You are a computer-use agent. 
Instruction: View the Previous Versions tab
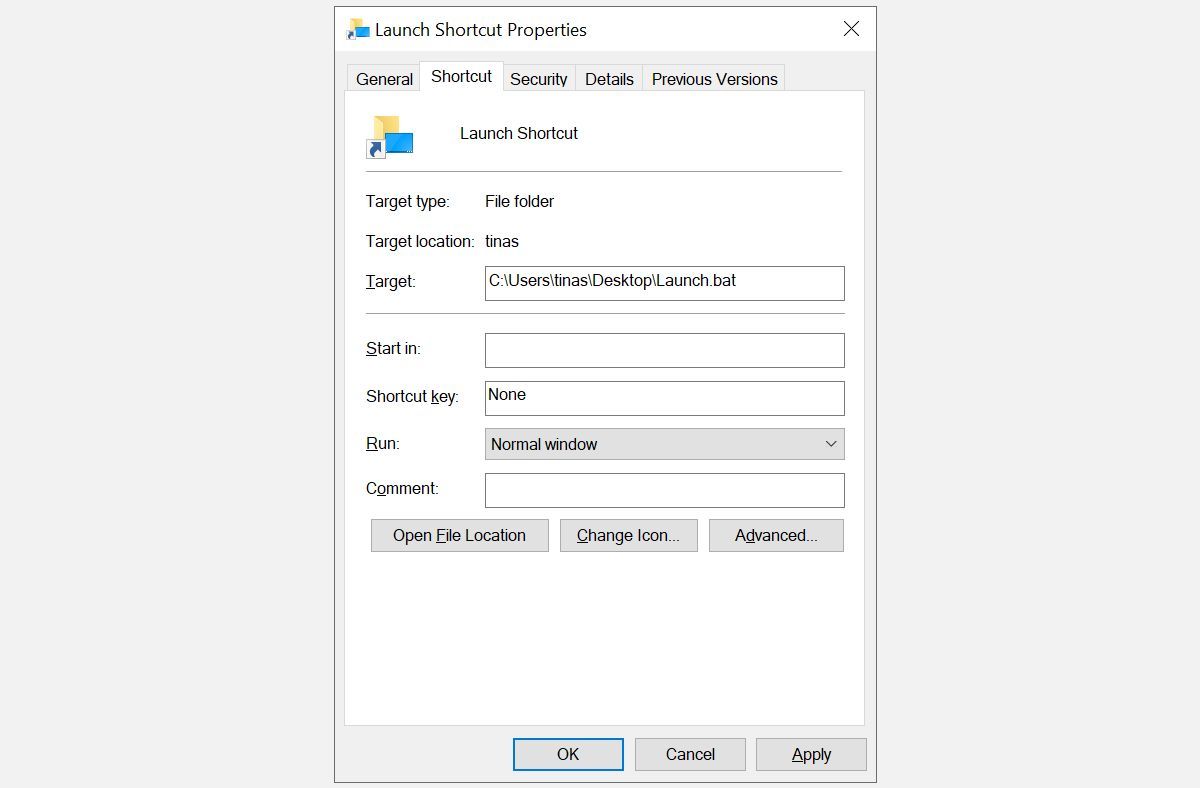(713, 78)
